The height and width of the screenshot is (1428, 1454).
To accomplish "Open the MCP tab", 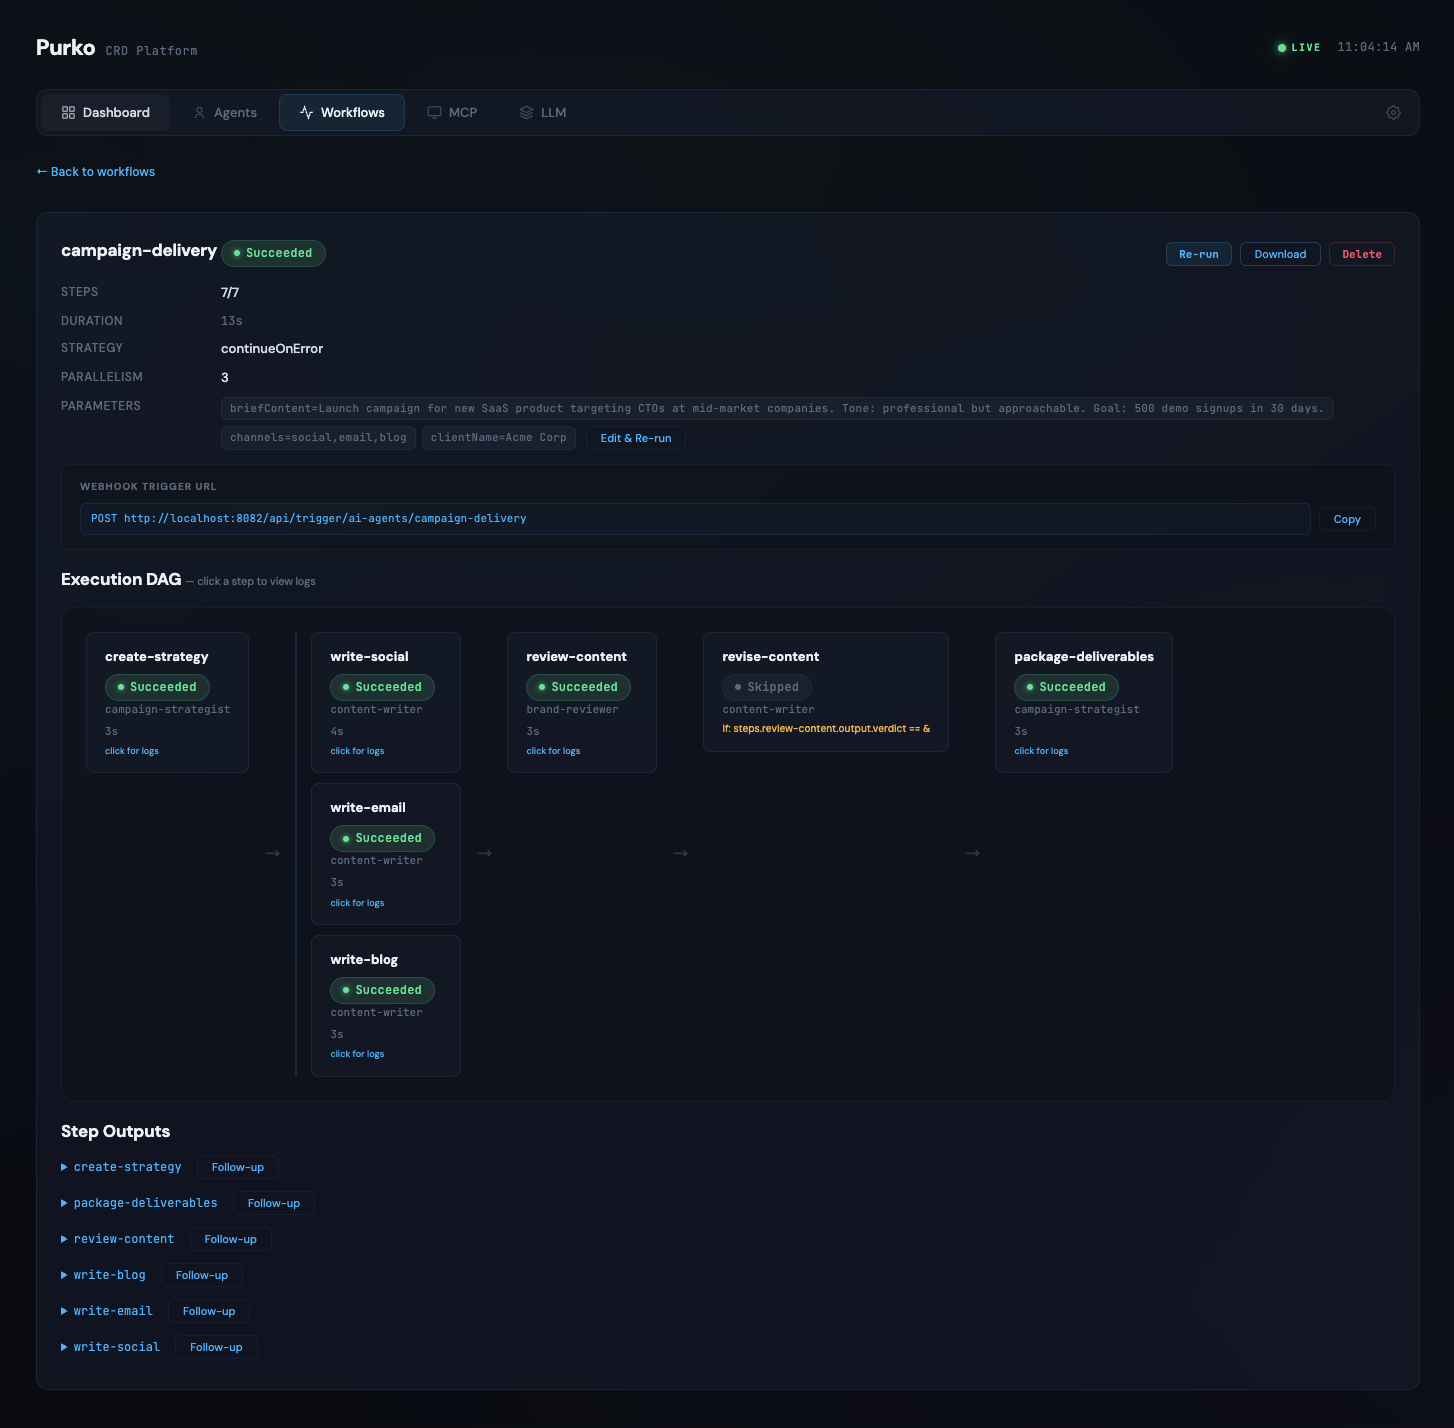I will point(452,113).
